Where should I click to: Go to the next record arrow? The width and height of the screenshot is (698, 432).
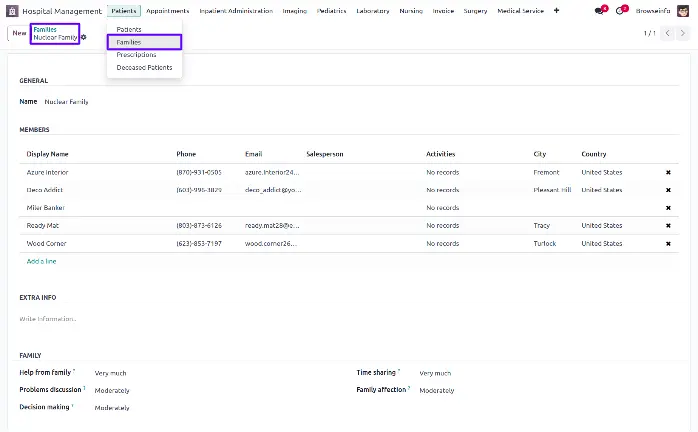(x=683, y=34)
